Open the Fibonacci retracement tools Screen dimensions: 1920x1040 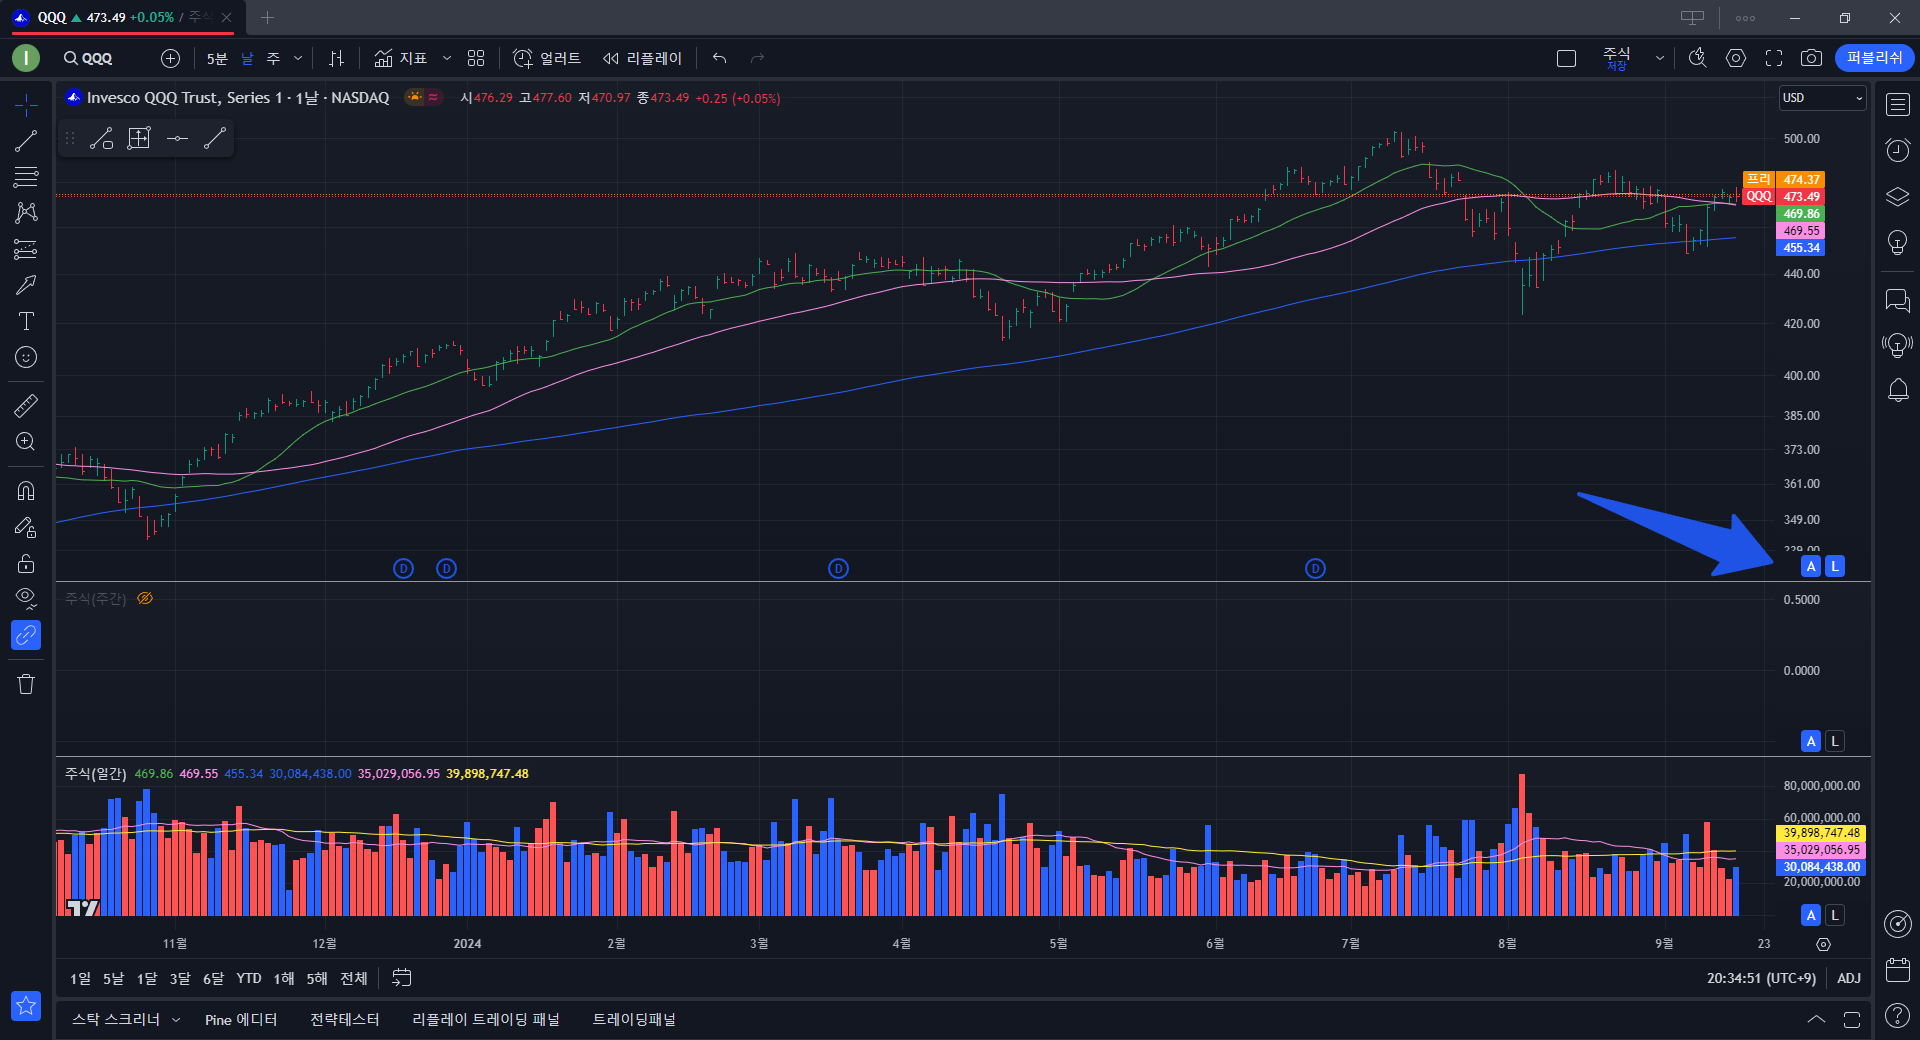click(26, 177)
